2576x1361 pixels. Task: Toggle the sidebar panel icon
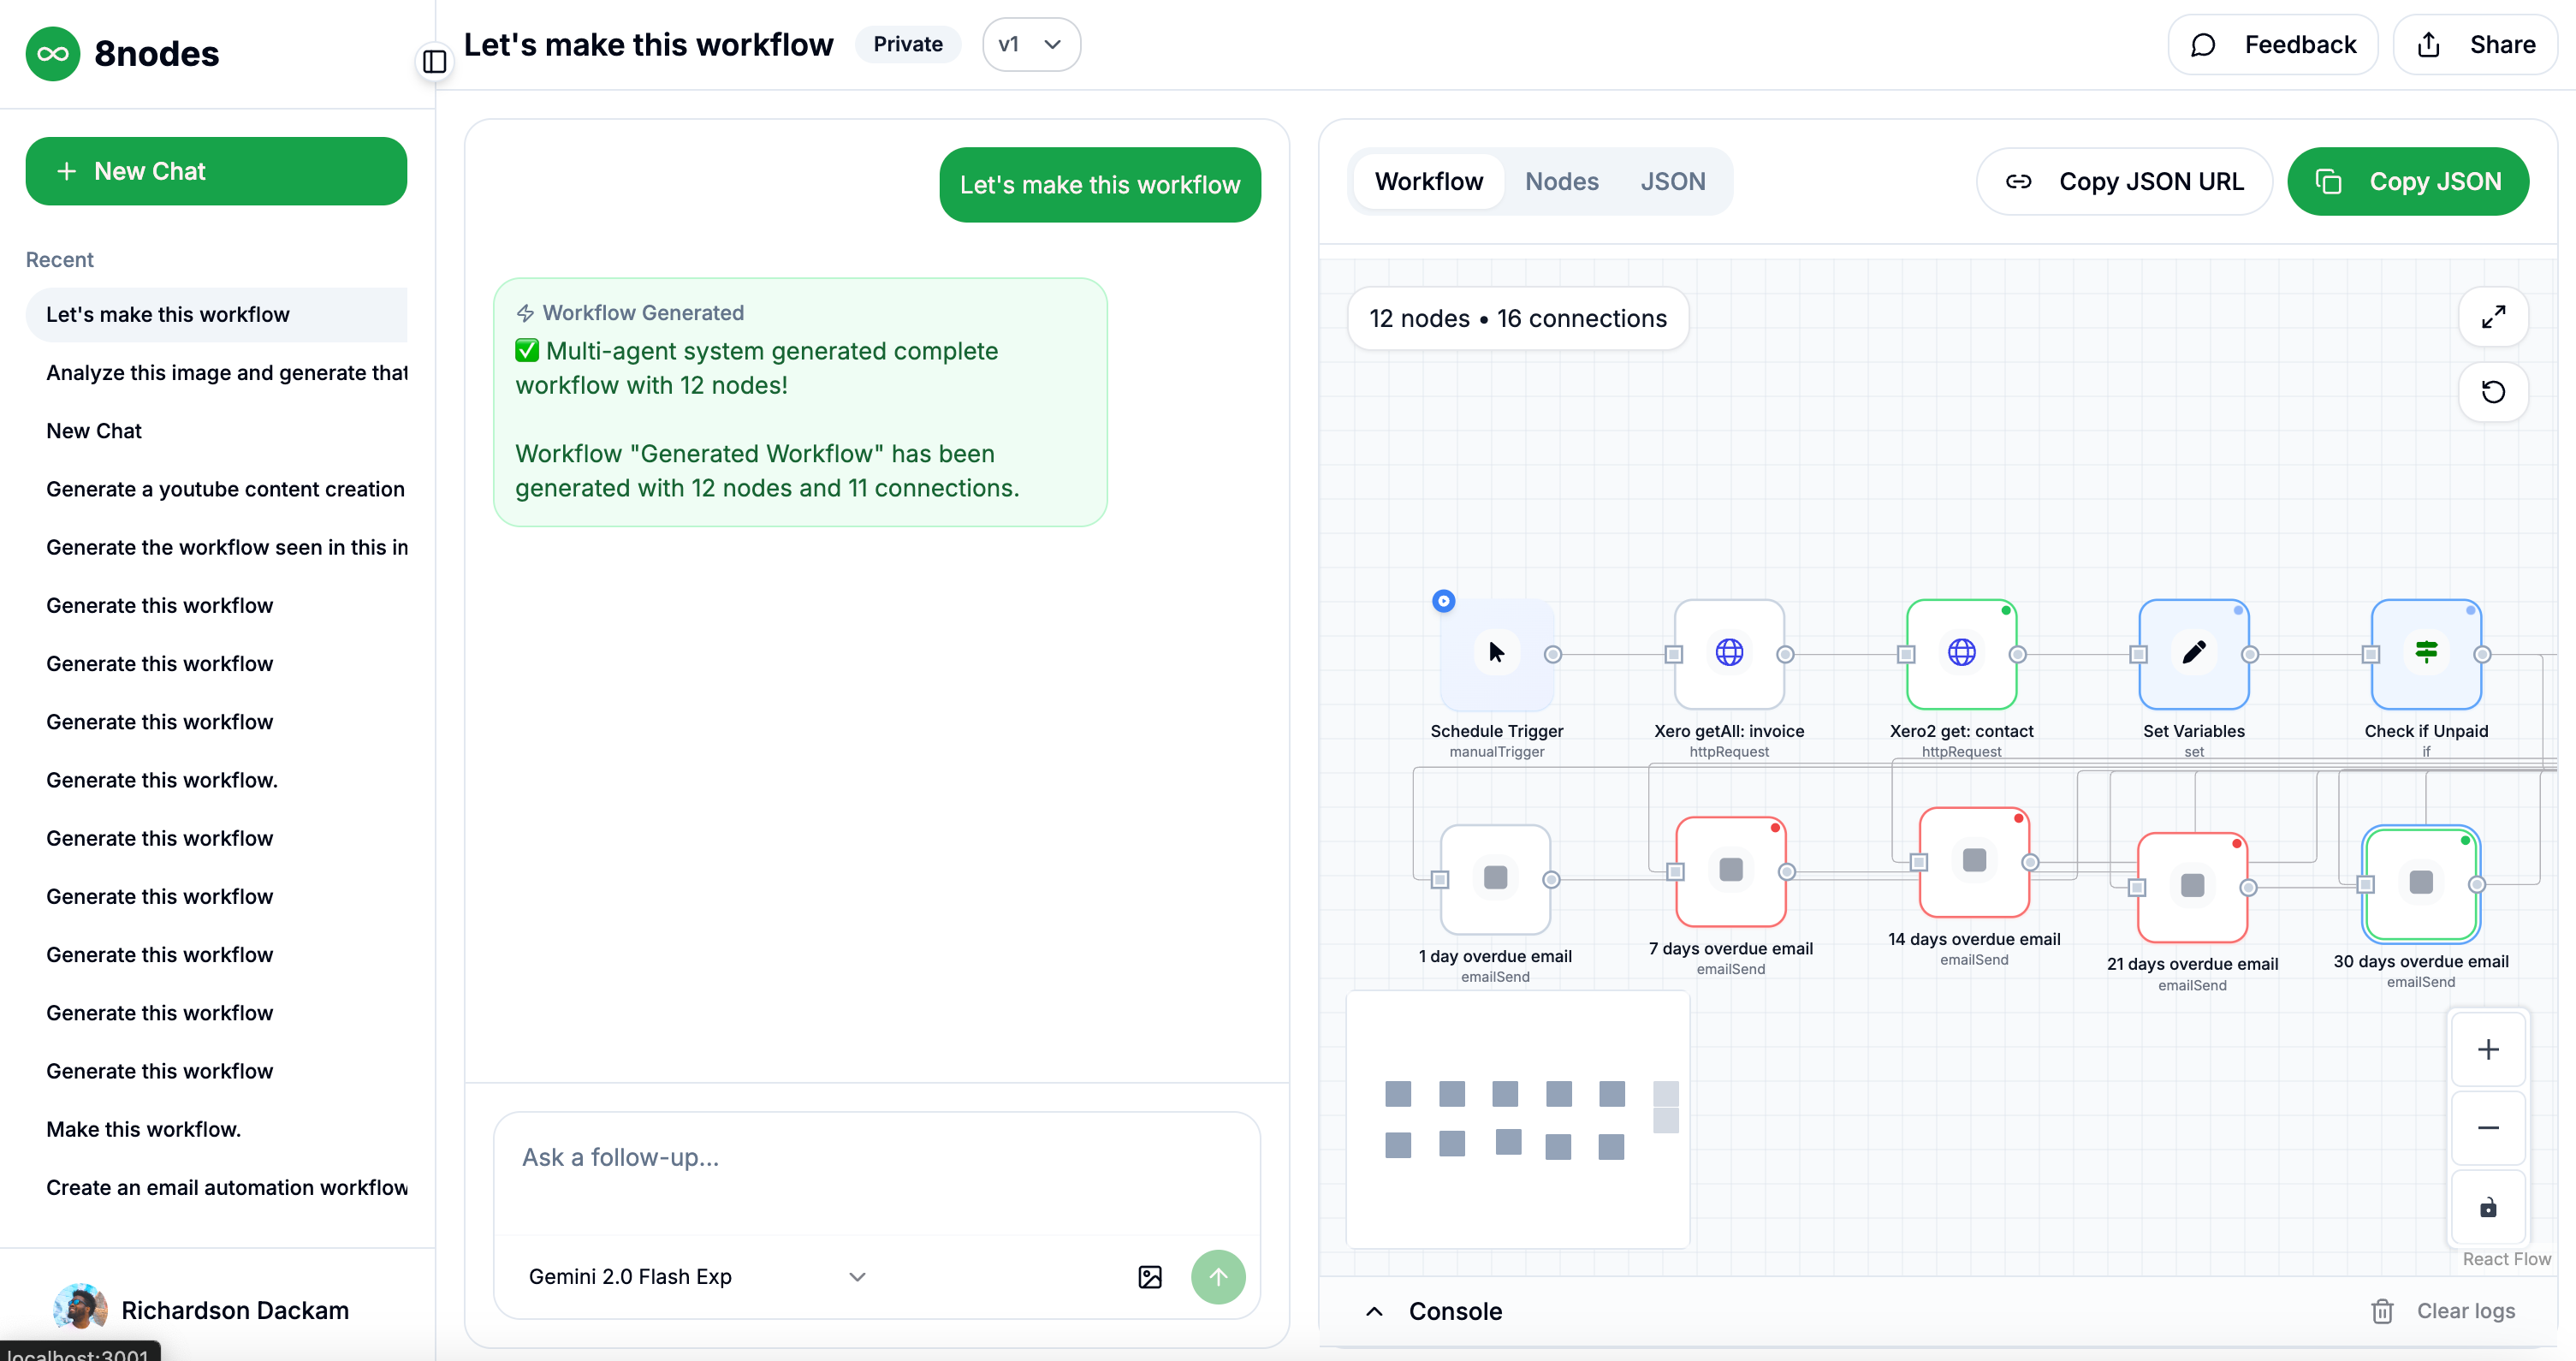[x=434, y=61]
